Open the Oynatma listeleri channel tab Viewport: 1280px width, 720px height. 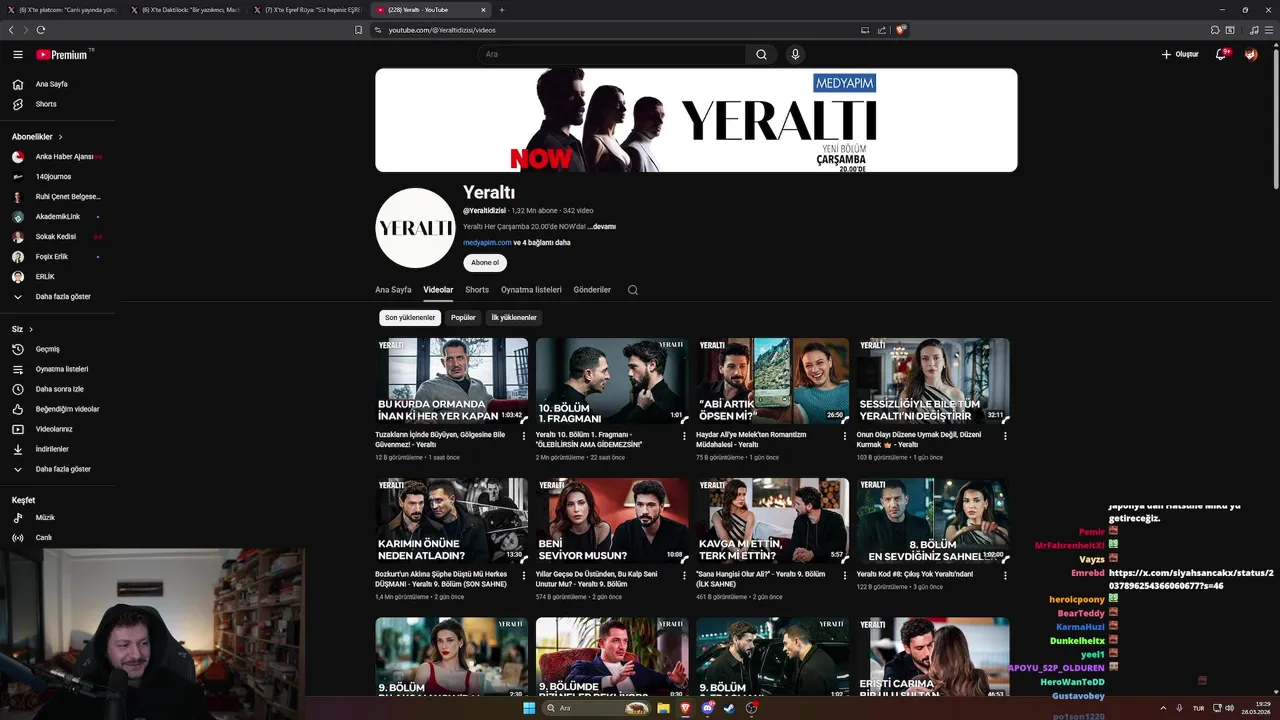[531, 290]
